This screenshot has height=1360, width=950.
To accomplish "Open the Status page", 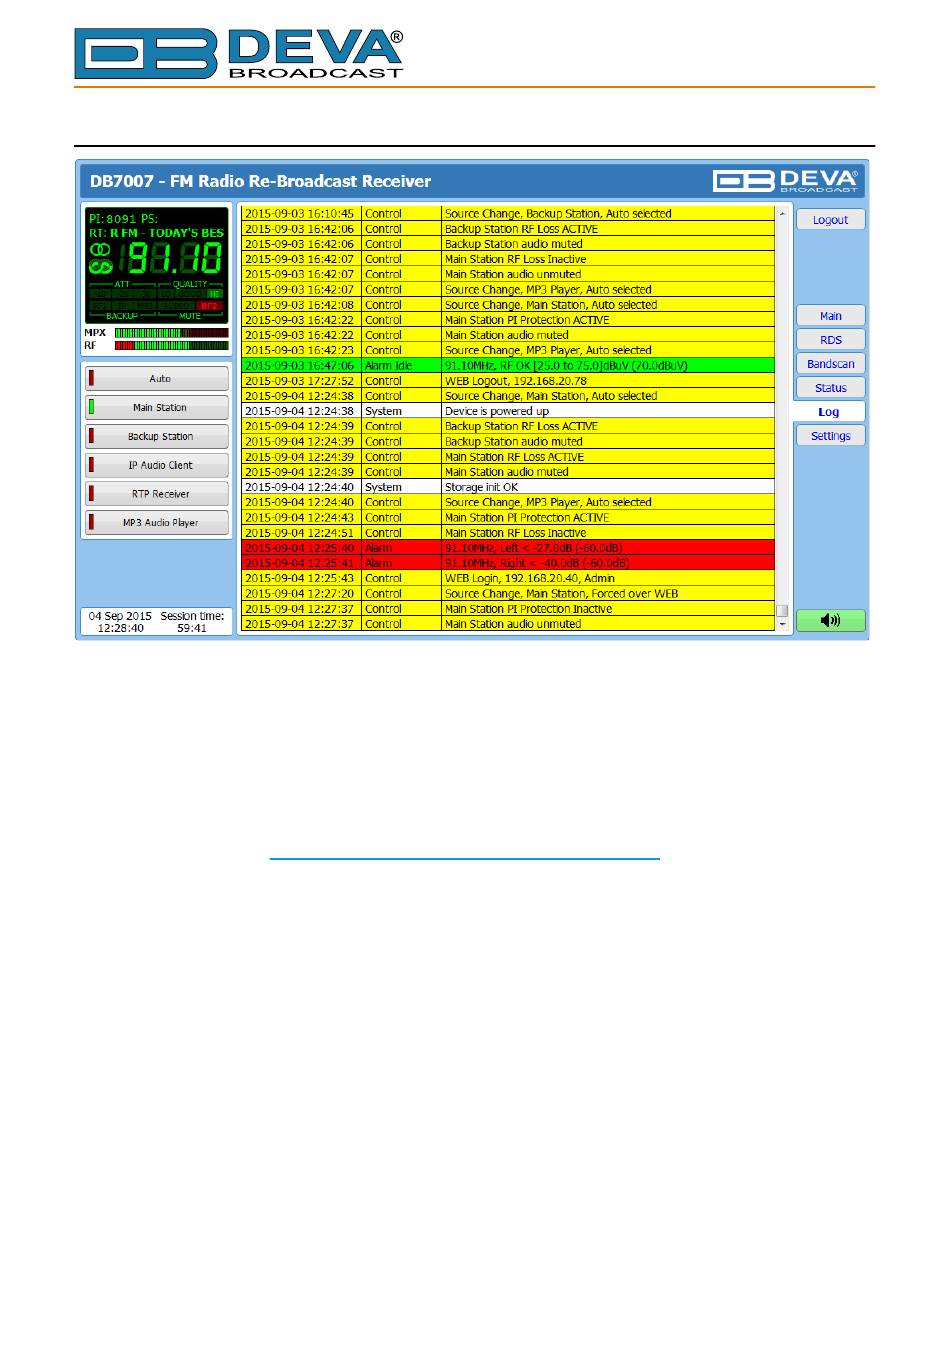I will coord(830,388).
